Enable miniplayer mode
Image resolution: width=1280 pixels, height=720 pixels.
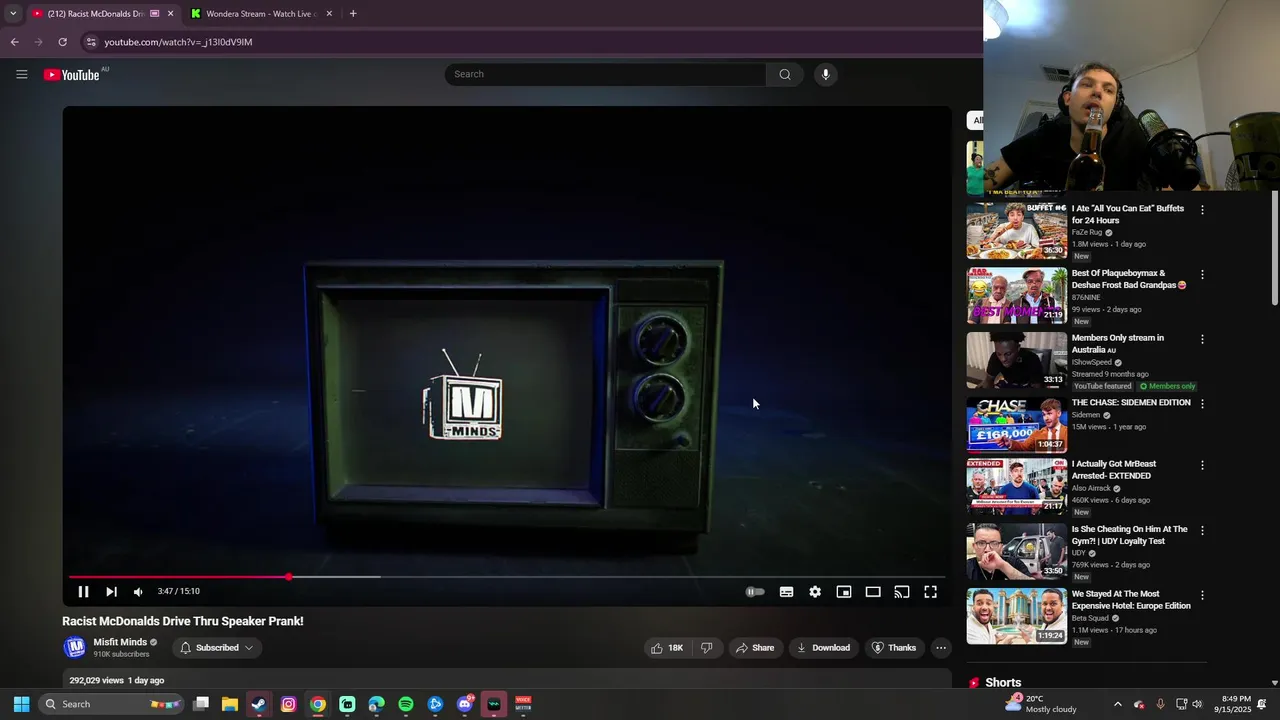pyautogui.click(x=844, y=592)
